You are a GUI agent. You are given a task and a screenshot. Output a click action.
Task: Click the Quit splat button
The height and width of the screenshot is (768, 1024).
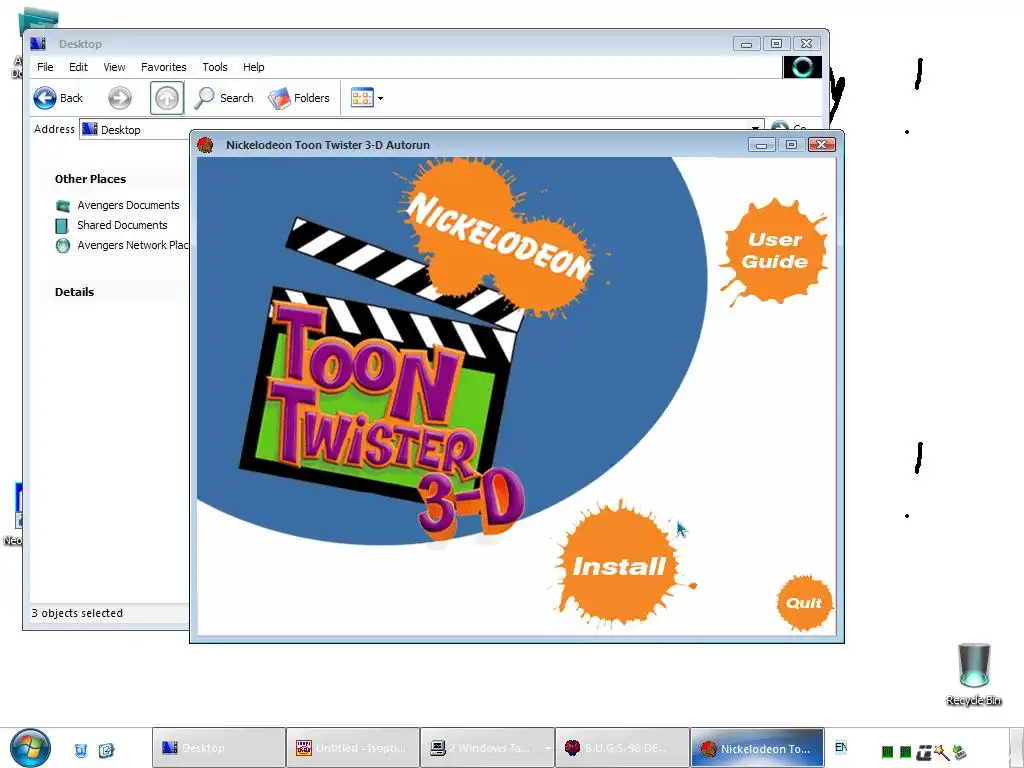click(x=804, y=603)
